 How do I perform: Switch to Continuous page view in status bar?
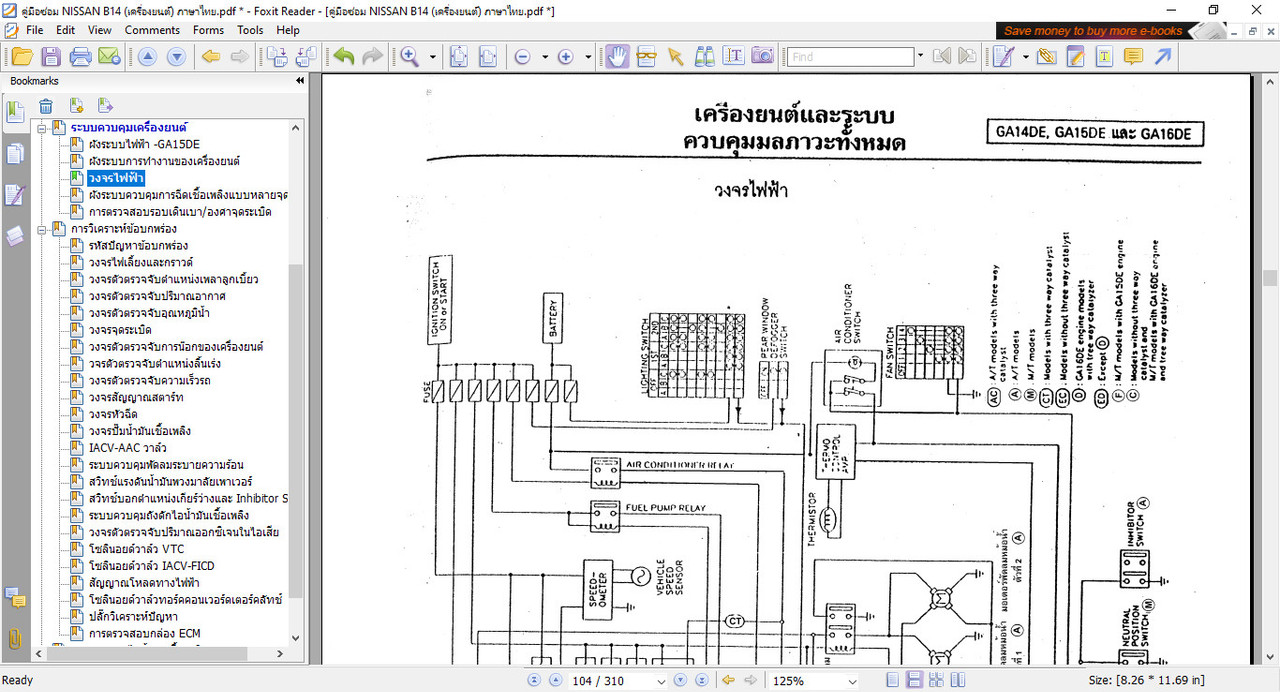coord(914,680)
